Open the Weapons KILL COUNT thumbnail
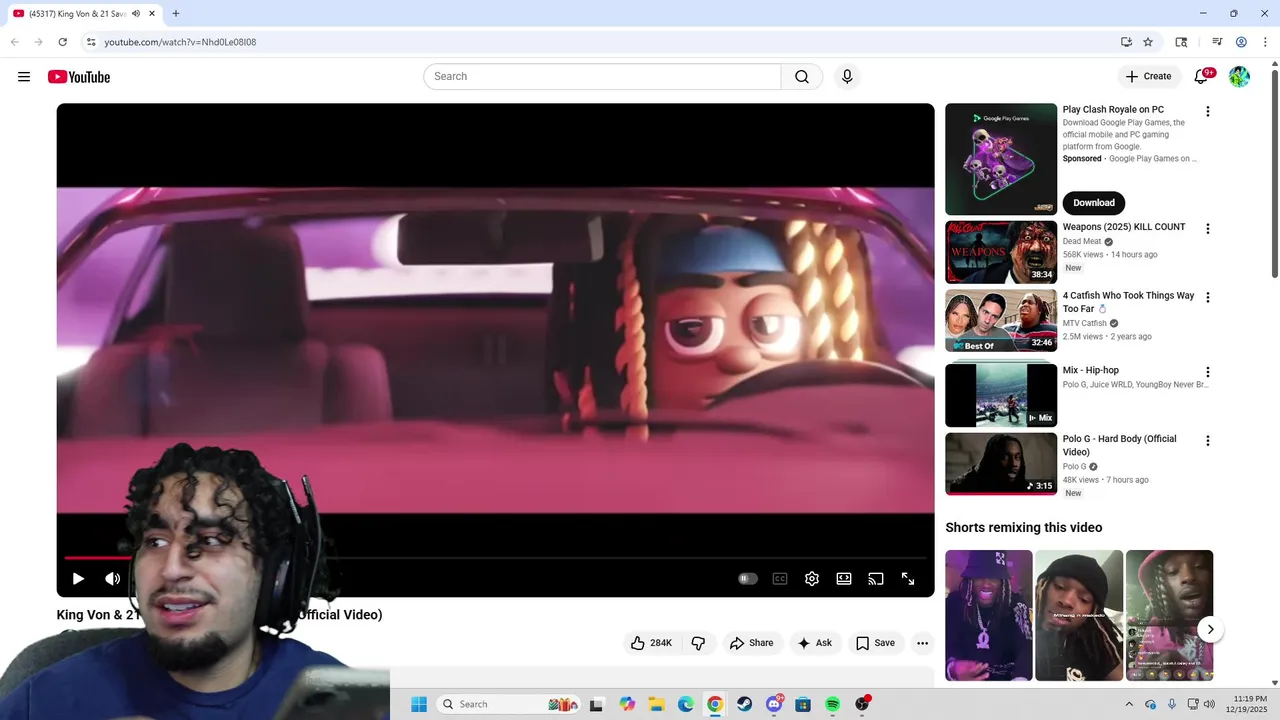The width and height of the screenshot is (1280, 720). (1001, 252)
